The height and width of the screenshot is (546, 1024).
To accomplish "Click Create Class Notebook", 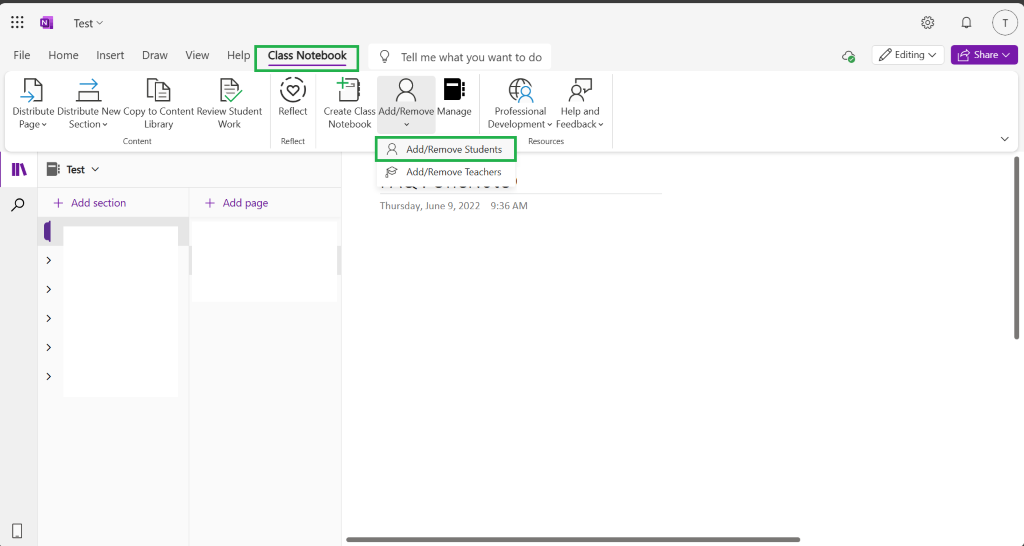I will [349, 103].
